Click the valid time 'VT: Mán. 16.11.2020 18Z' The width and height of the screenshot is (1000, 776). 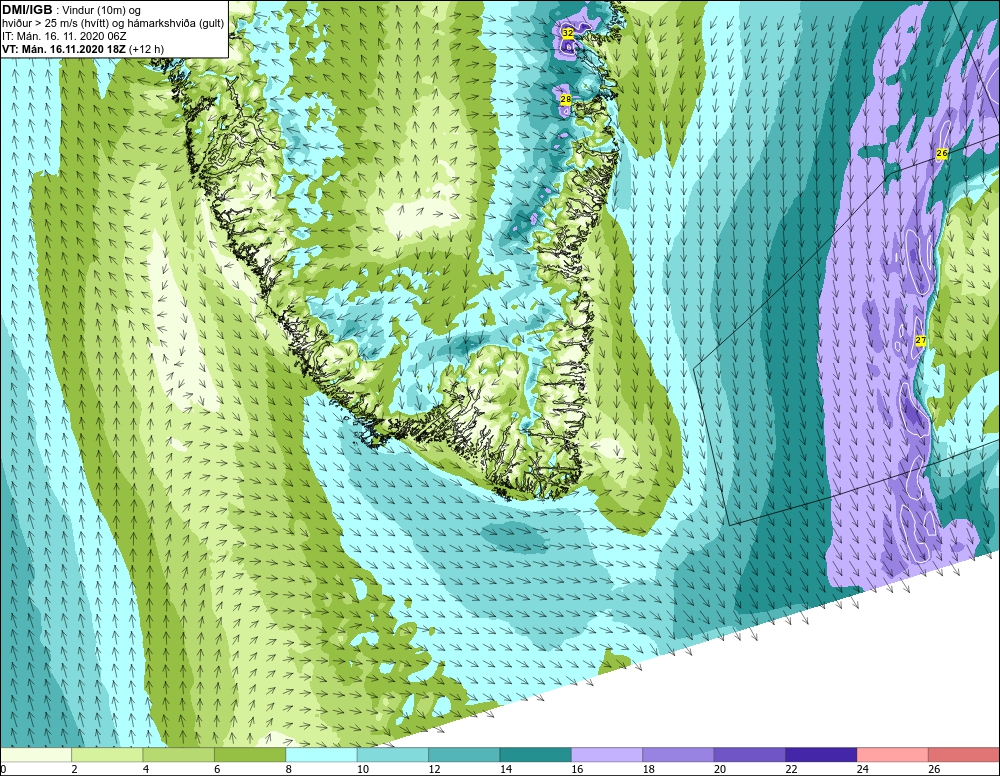pyautogui.click(x=64, y=49)
